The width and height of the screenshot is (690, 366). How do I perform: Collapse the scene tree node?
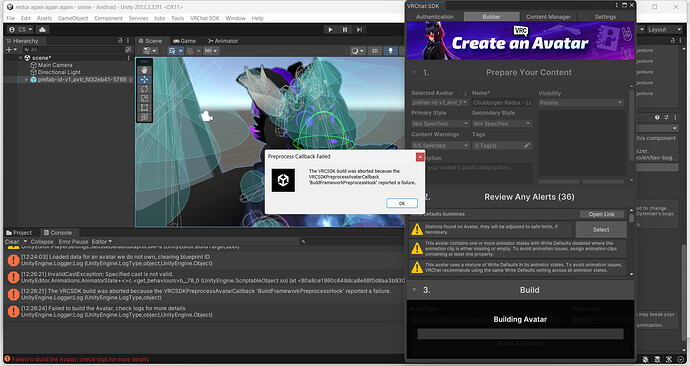[20, 58]
